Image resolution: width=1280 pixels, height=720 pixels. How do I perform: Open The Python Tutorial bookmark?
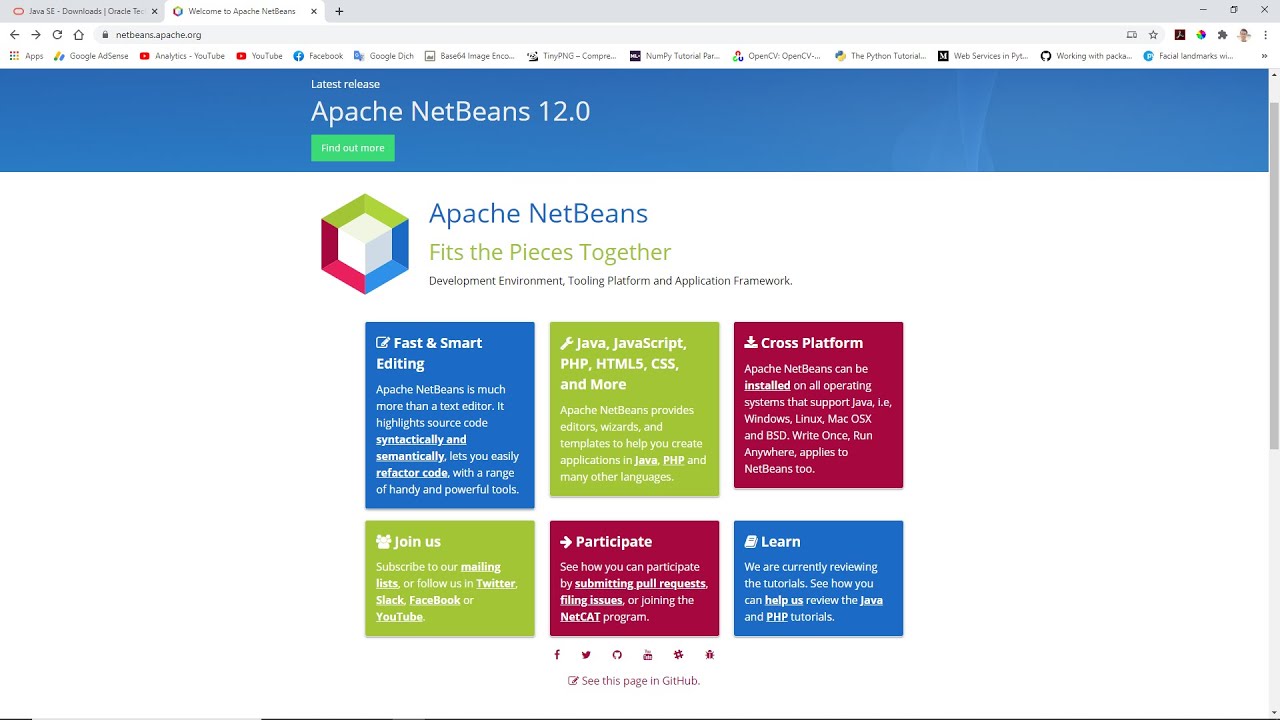click(880, 56)
